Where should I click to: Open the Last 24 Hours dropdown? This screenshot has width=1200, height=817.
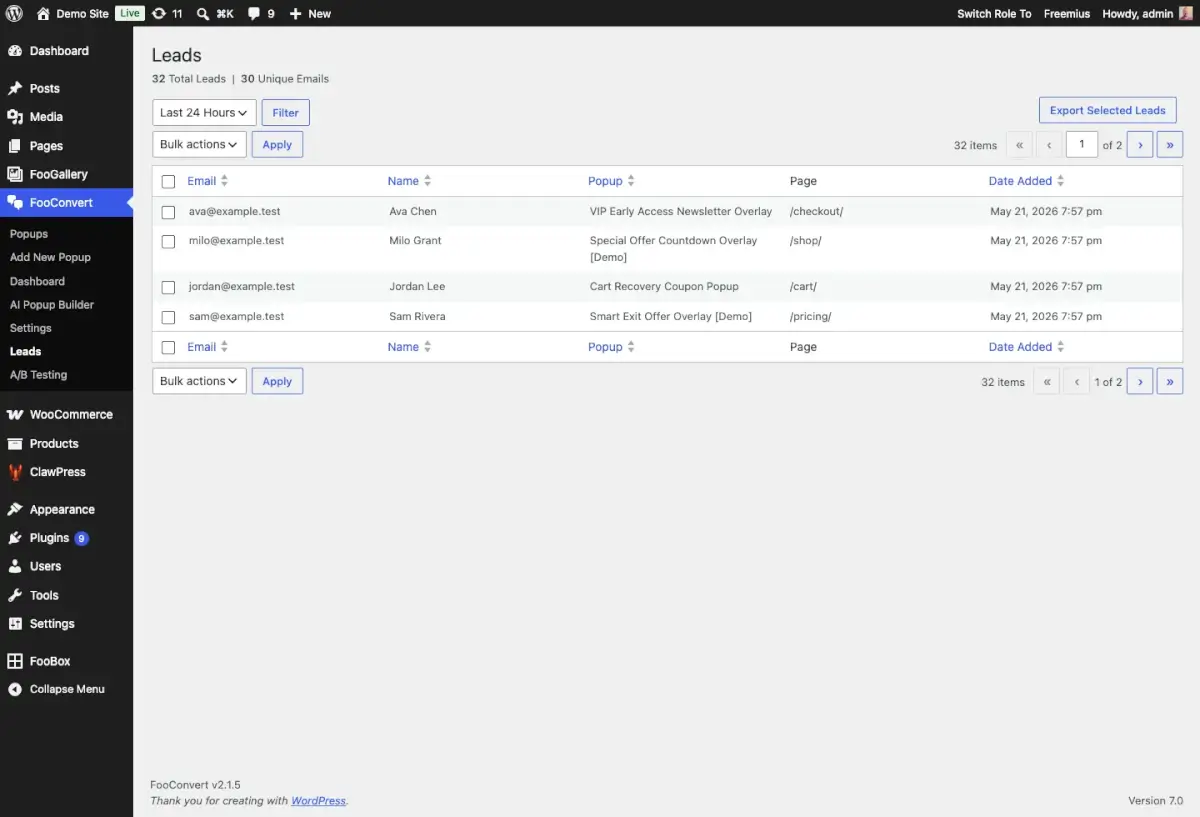point(204,113)
